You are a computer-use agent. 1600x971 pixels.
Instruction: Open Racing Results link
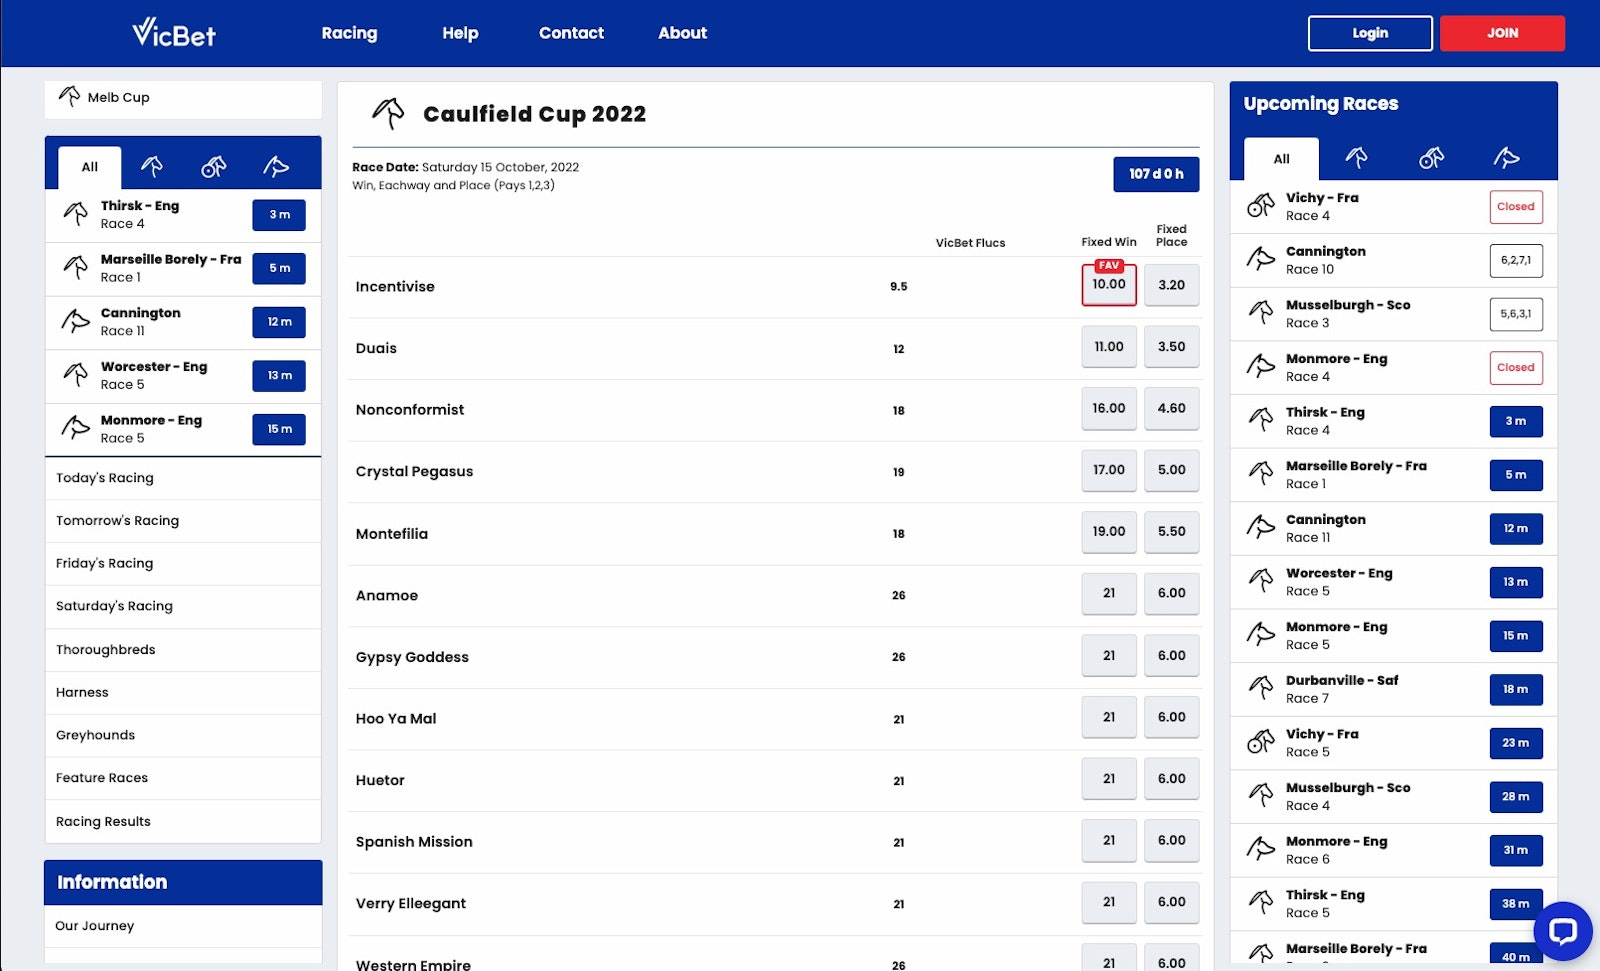(x=103, y=822)
